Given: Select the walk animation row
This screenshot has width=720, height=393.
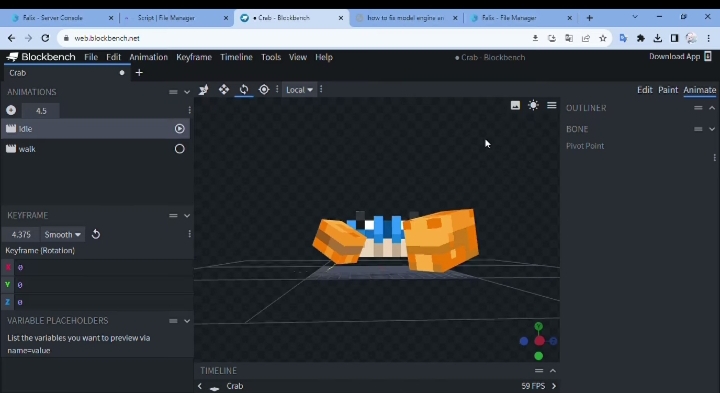Looking at the screenshot, I should (96, 149).
